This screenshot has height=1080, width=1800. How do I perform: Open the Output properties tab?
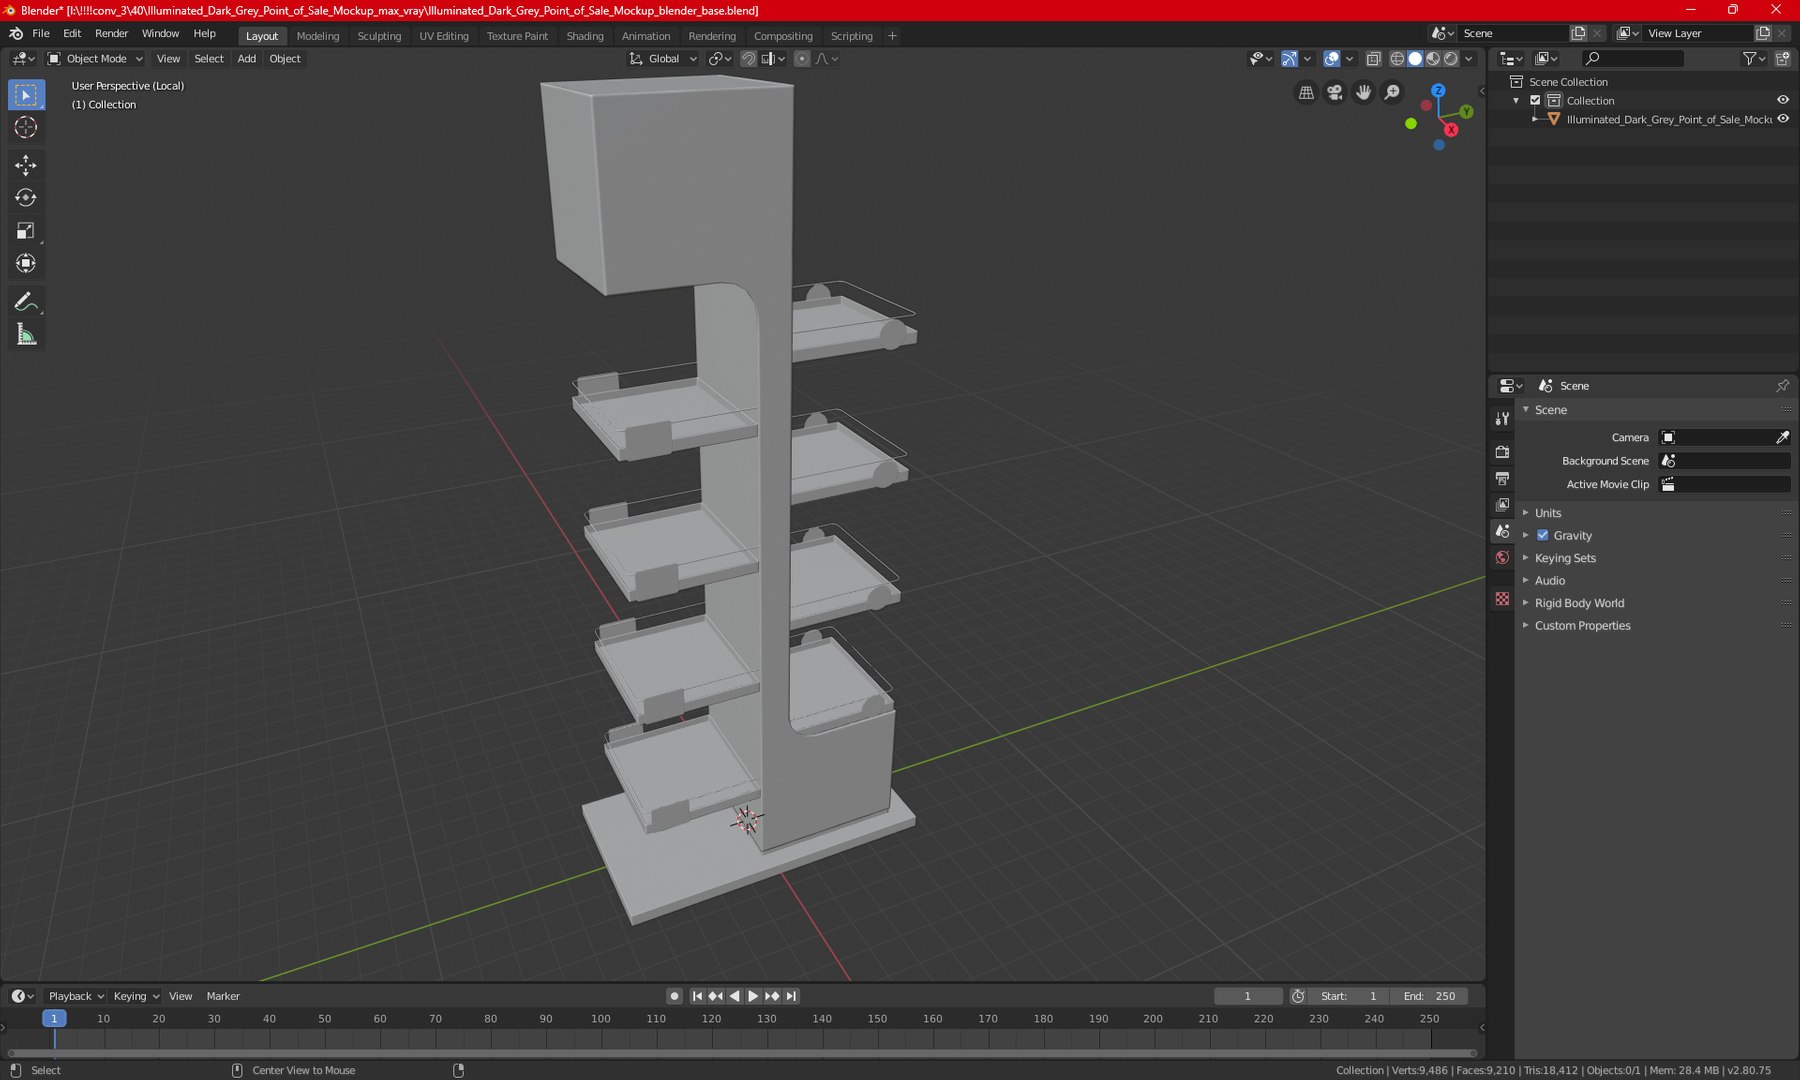[1502, 479]
